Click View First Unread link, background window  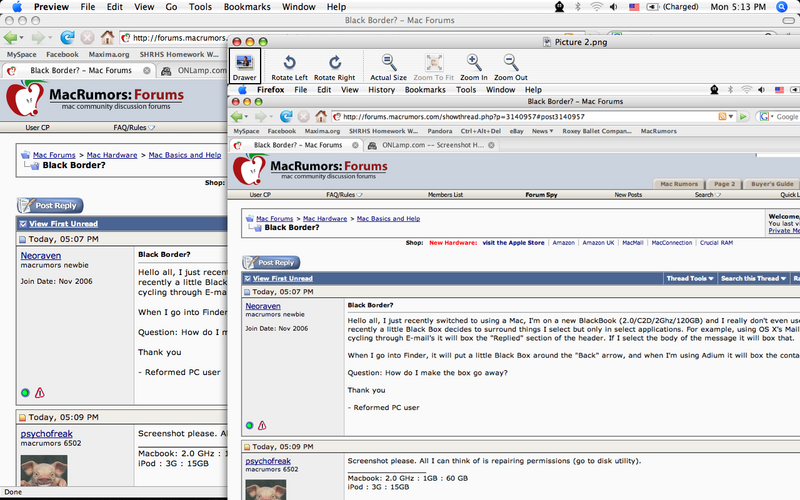pos(63,223)
